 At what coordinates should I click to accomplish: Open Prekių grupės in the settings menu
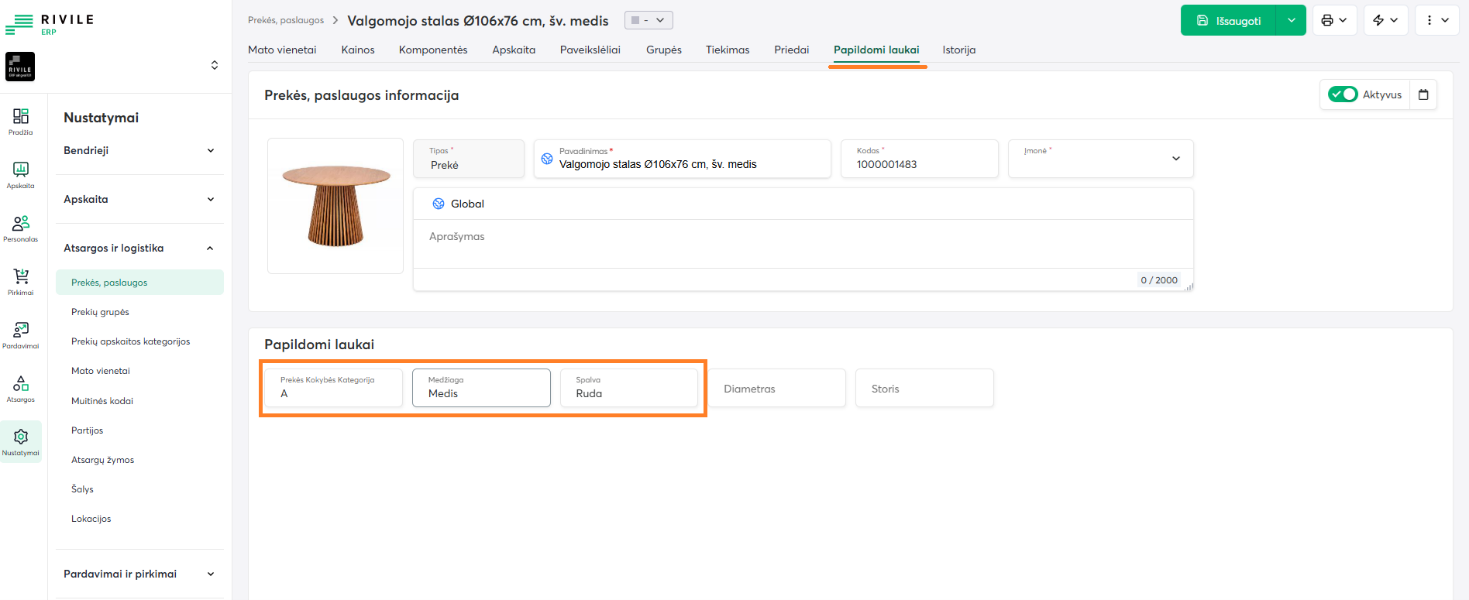tap(100, 312)
